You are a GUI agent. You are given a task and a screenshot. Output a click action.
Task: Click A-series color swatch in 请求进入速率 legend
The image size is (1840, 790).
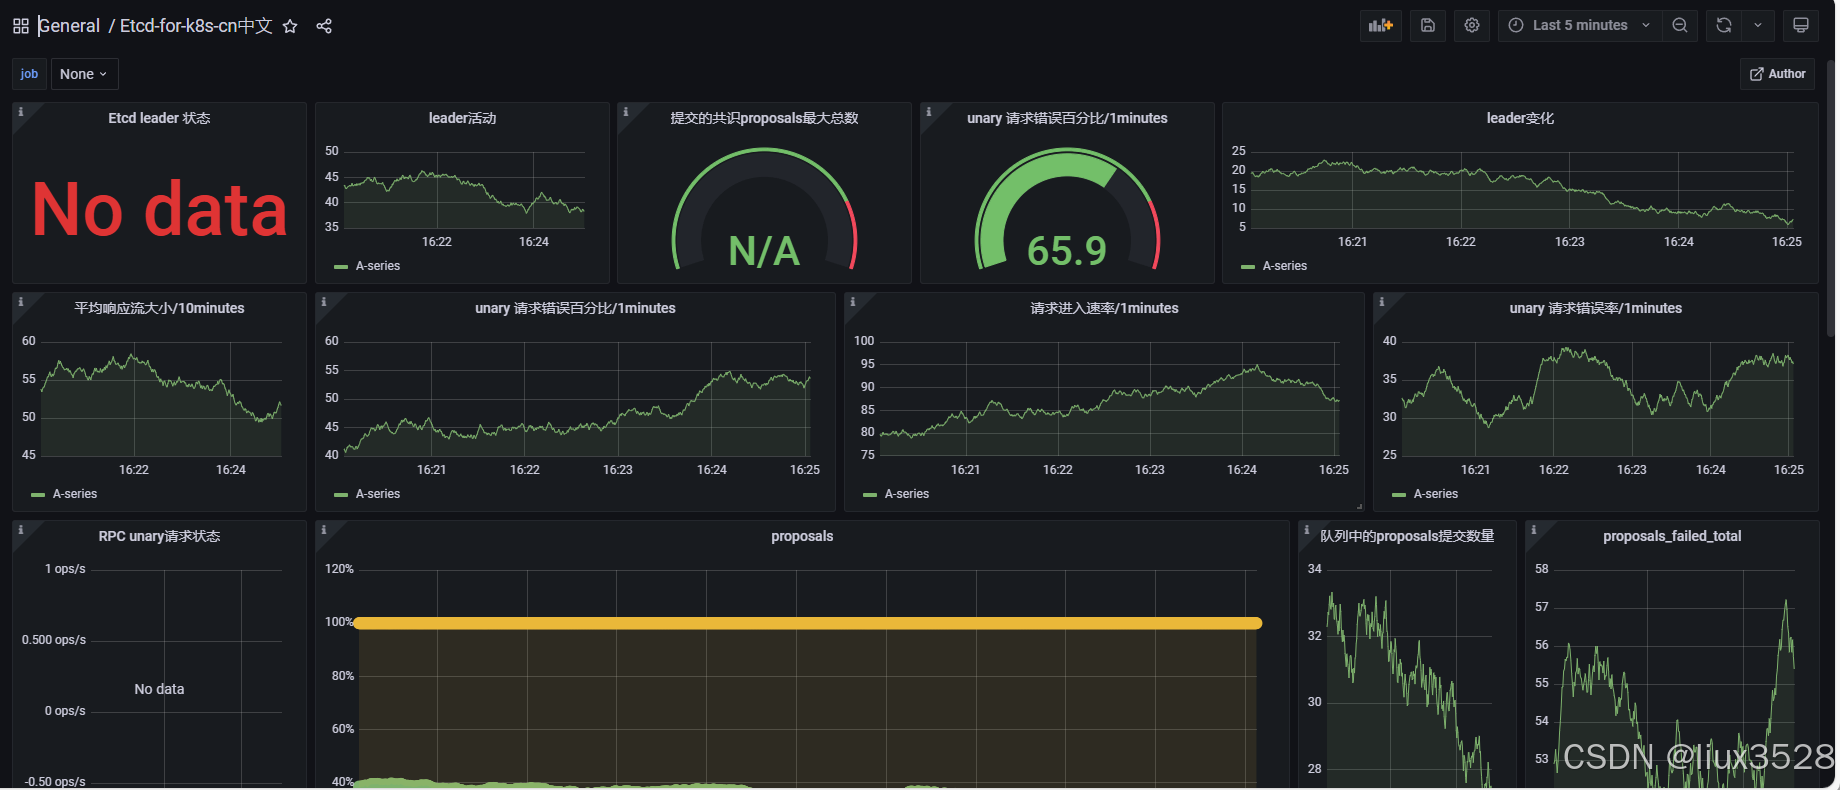(x=870, y=495)
